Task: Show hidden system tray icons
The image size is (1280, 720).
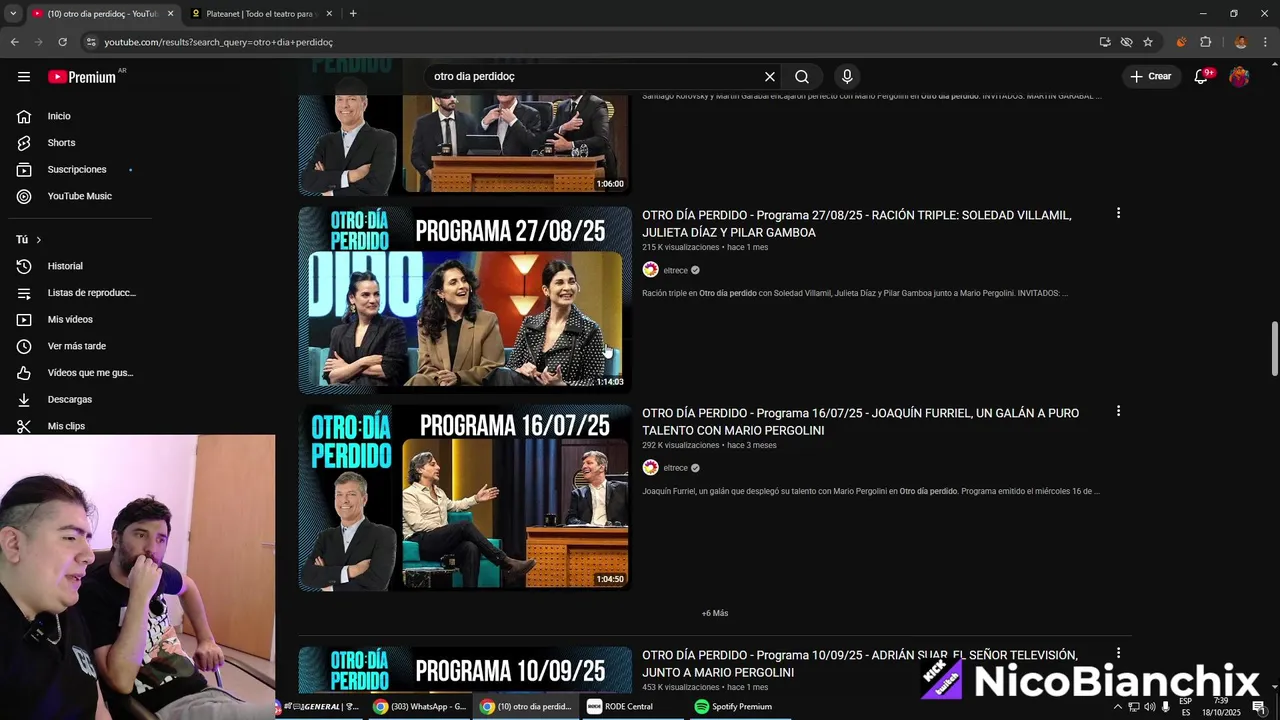Action: [x=1118, y=707]
